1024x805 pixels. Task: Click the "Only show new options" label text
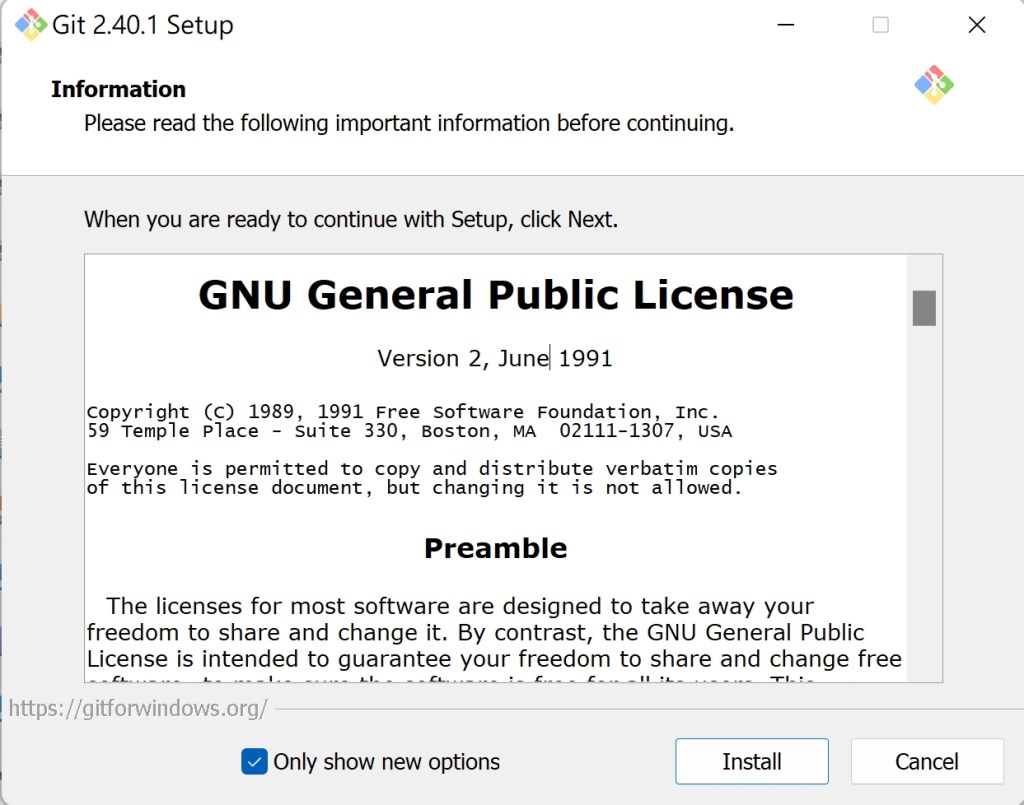tap(386, 762)
